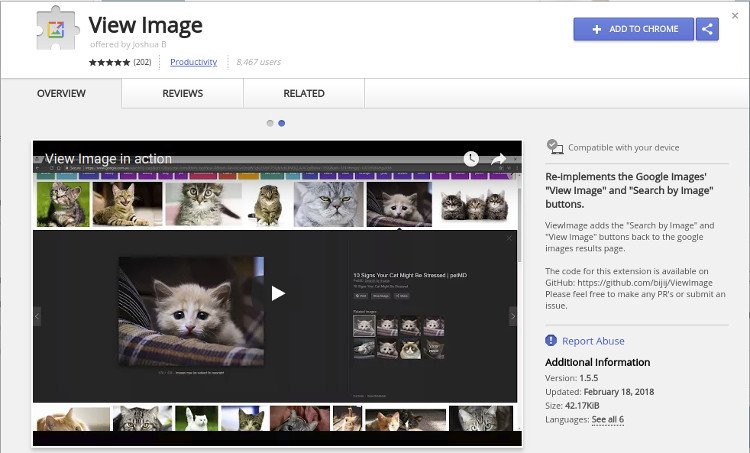Play the View Image in action video

278,293
